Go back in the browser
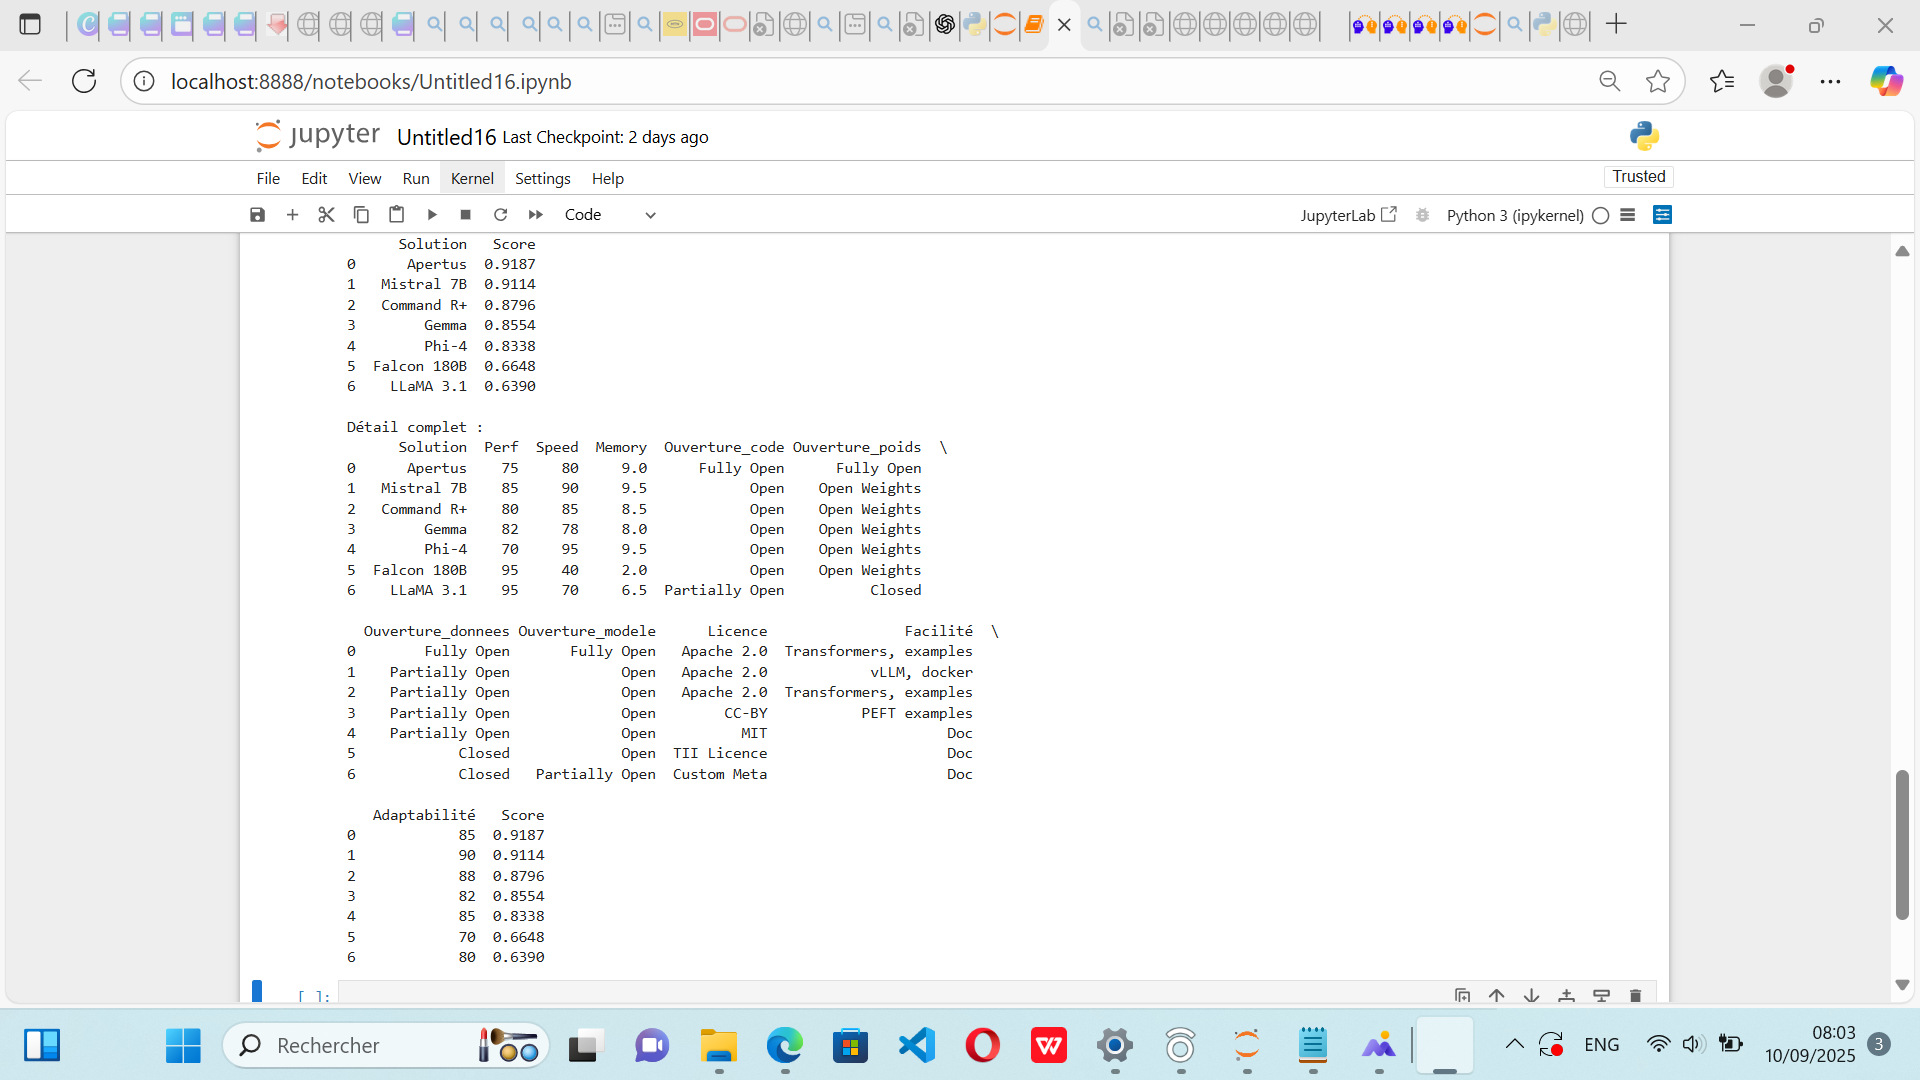This screenshot has height=1080, width=1920. 30,81
